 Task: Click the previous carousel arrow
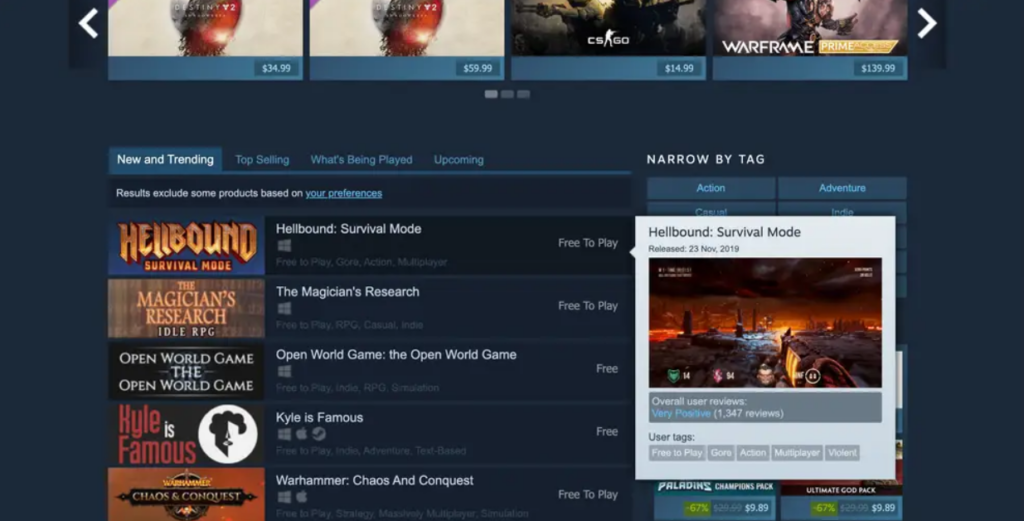tap(88, 24)
